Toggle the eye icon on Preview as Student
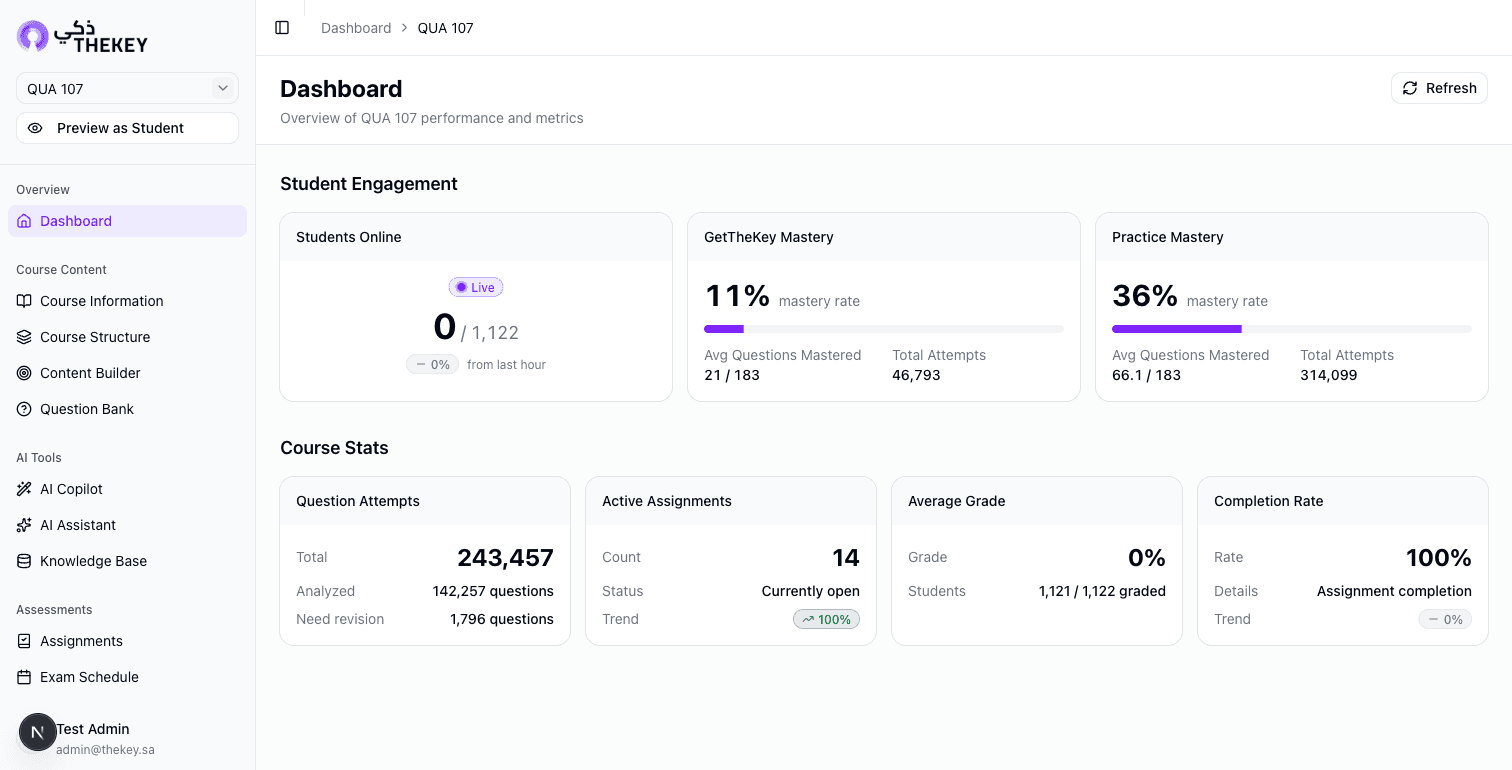Image resolution: width=1512 pixels, height=770 pixels. coord(35,128)
